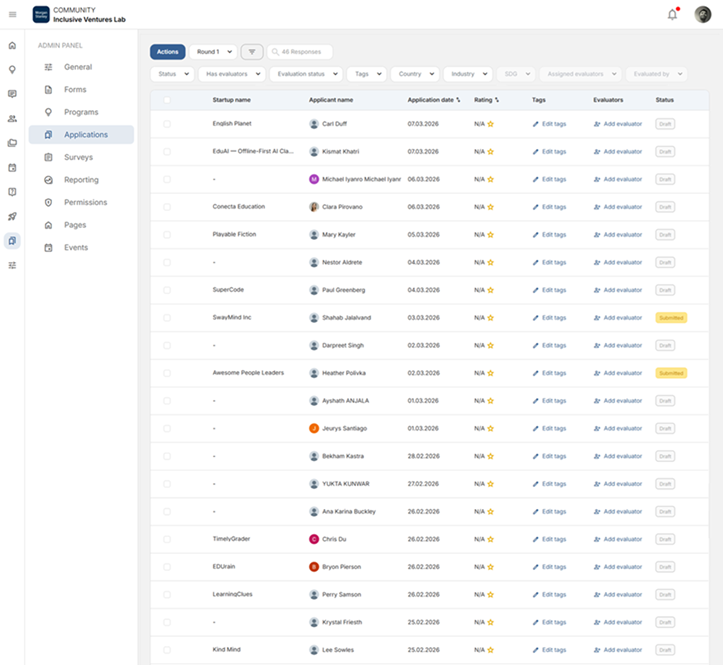
Task: Open Surveys in the admin panel
Action: pyautogui.click(x=78, y=157)
